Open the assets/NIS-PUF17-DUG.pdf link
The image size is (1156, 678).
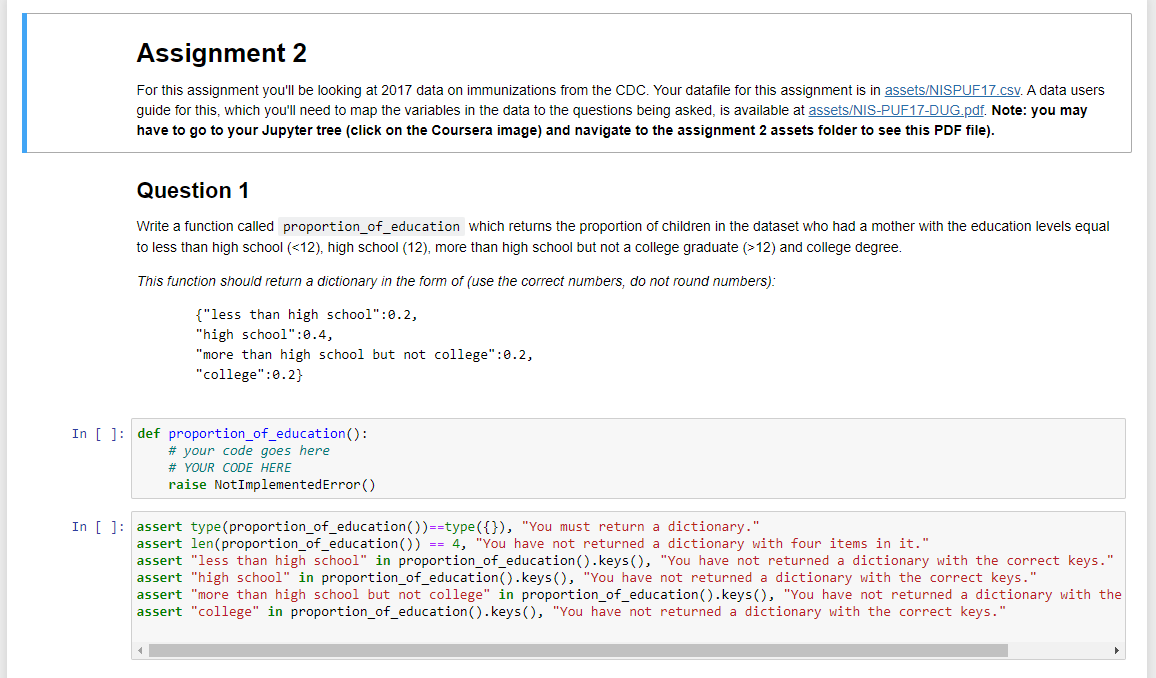point(896,111)
